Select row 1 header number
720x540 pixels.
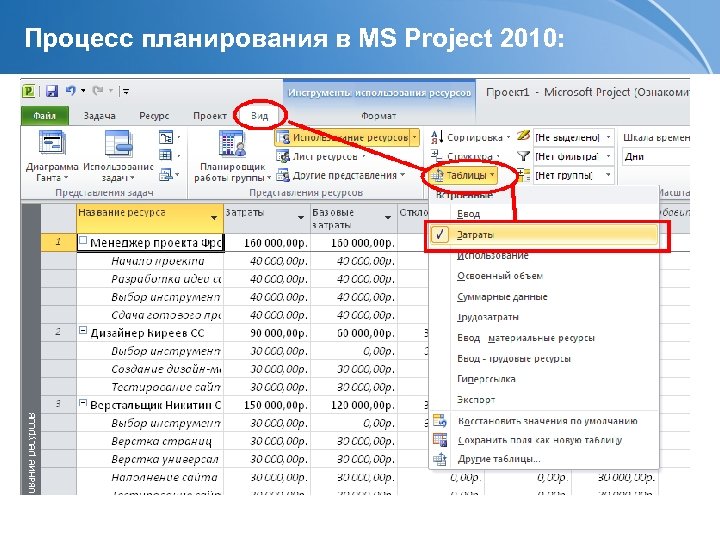click(x=59, y=242)
